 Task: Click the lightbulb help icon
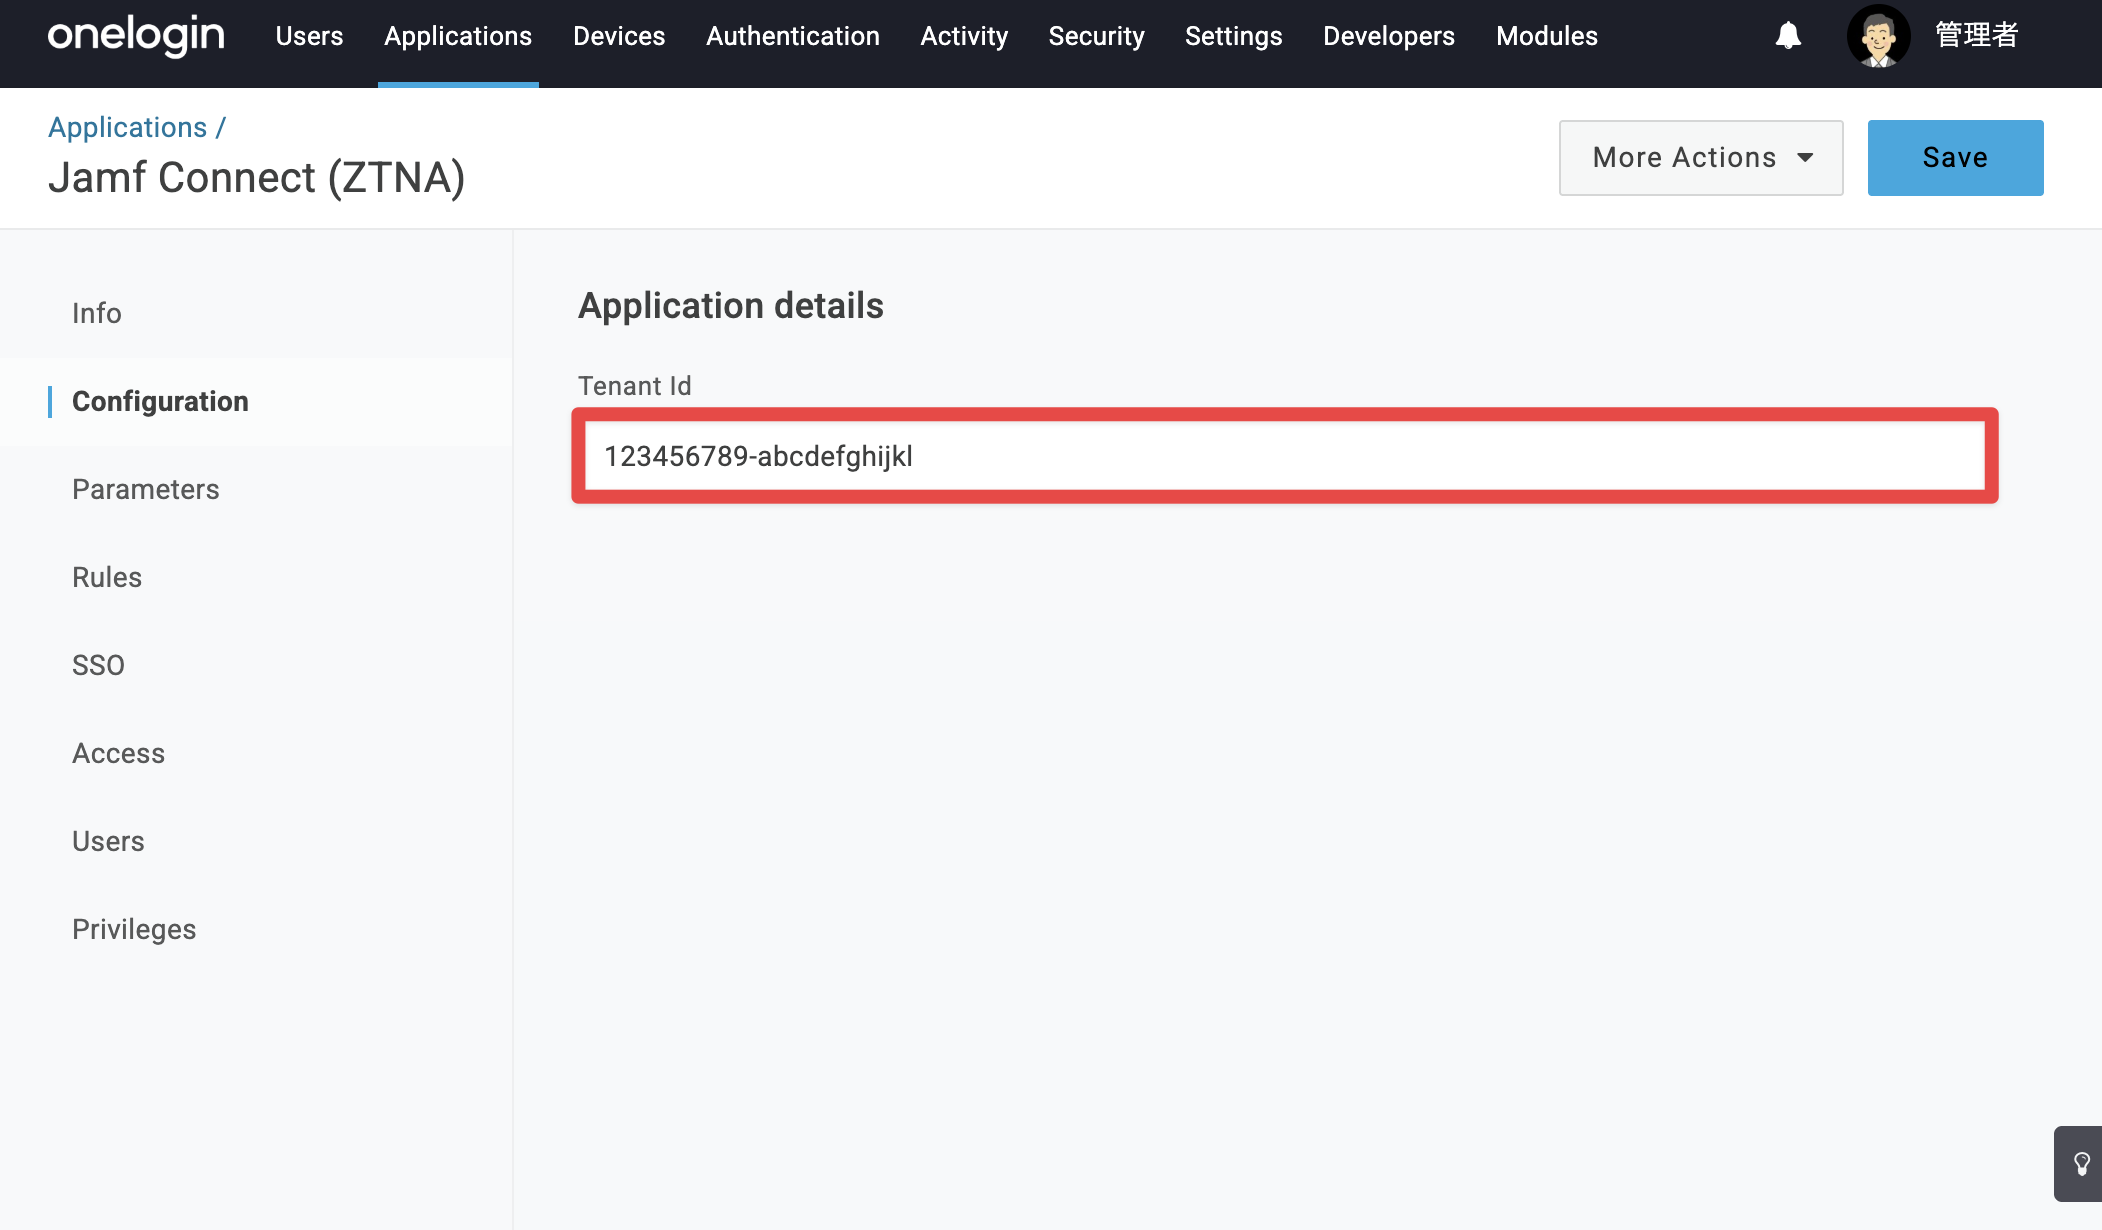(x=2081, y=1164)
